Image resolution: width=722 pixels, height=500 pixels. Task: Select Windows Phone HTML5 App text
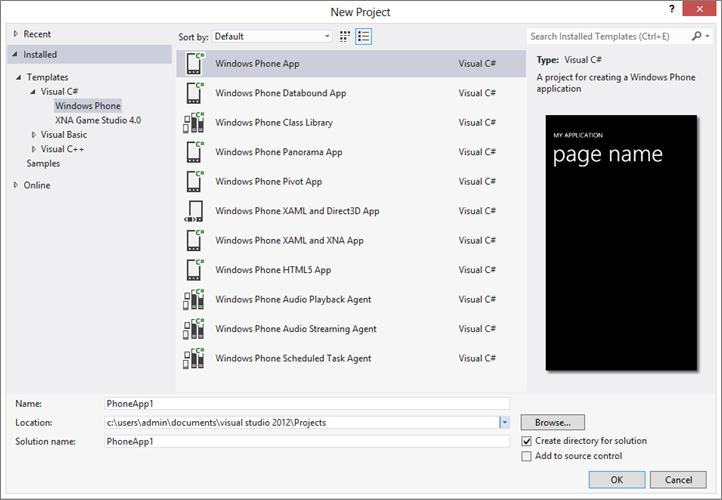coord(273,270)
